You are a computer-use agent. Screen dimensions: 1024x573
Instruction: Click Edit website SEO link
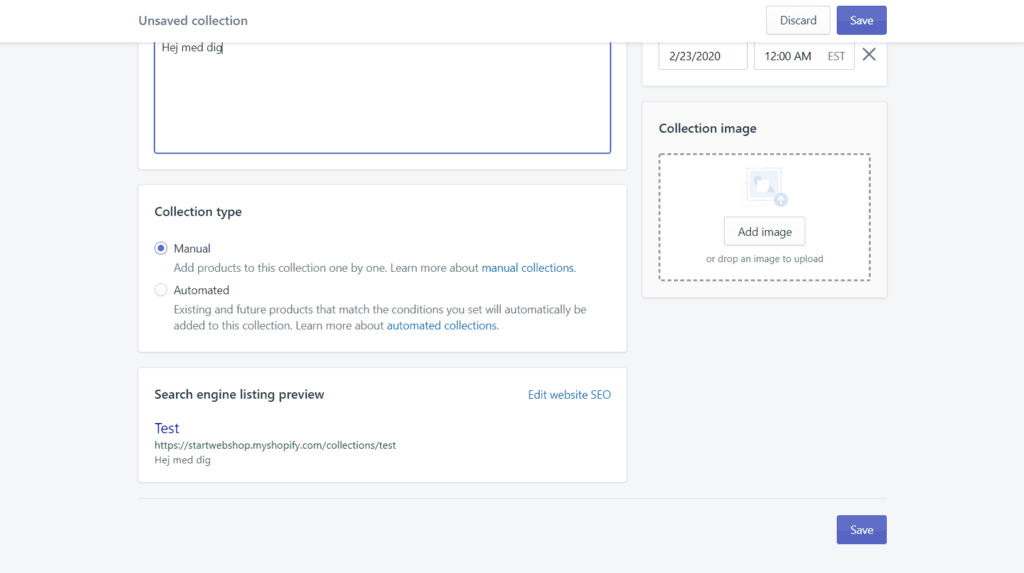[x=569, y=395]
